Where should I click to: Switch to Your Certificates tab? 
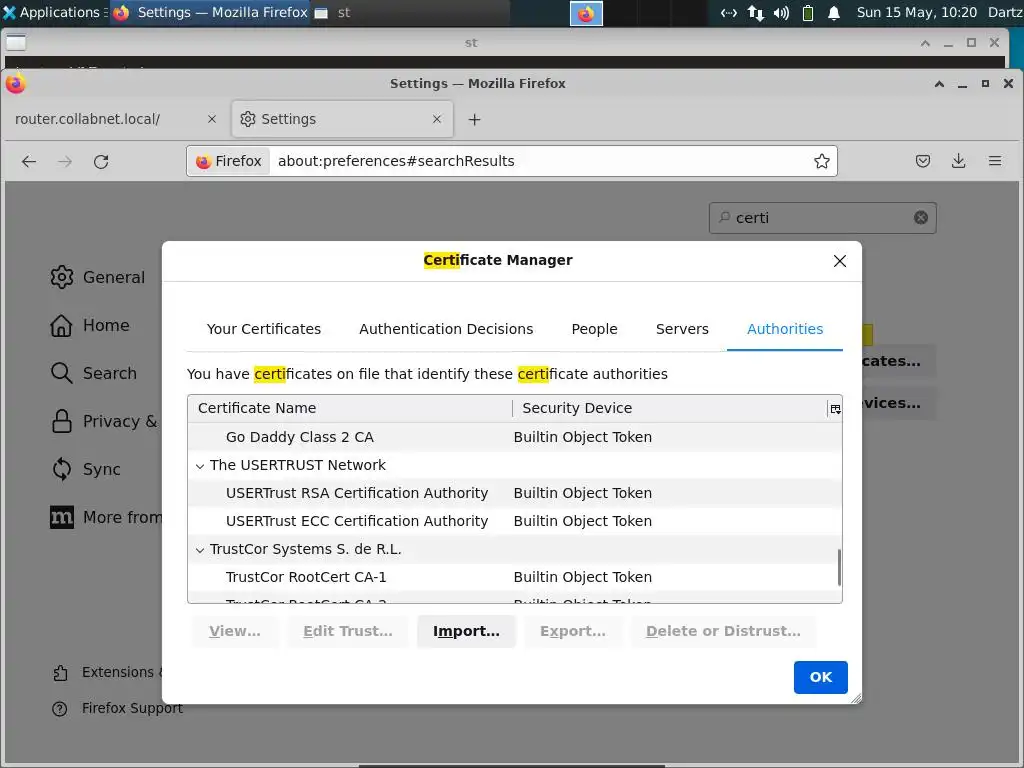[x=264, y=329]
